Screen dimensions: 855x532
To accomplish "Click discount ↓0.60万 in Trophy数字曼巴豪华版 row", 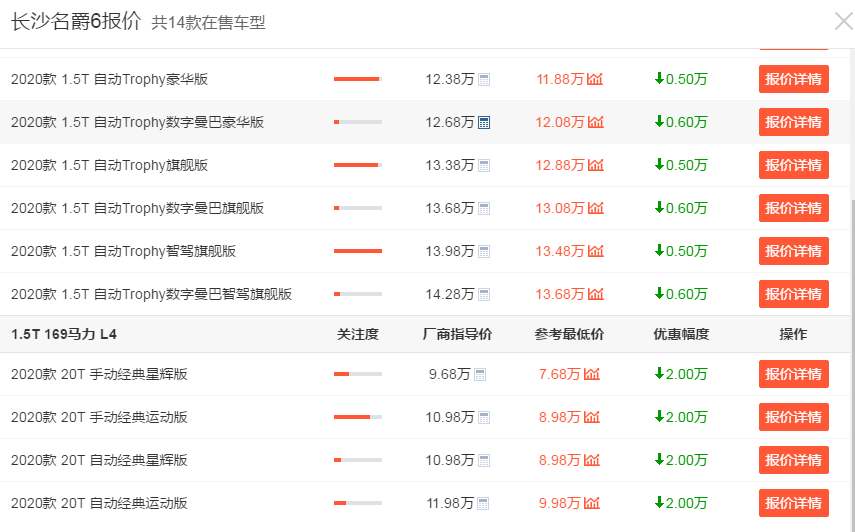I will [x=681, y=122].
